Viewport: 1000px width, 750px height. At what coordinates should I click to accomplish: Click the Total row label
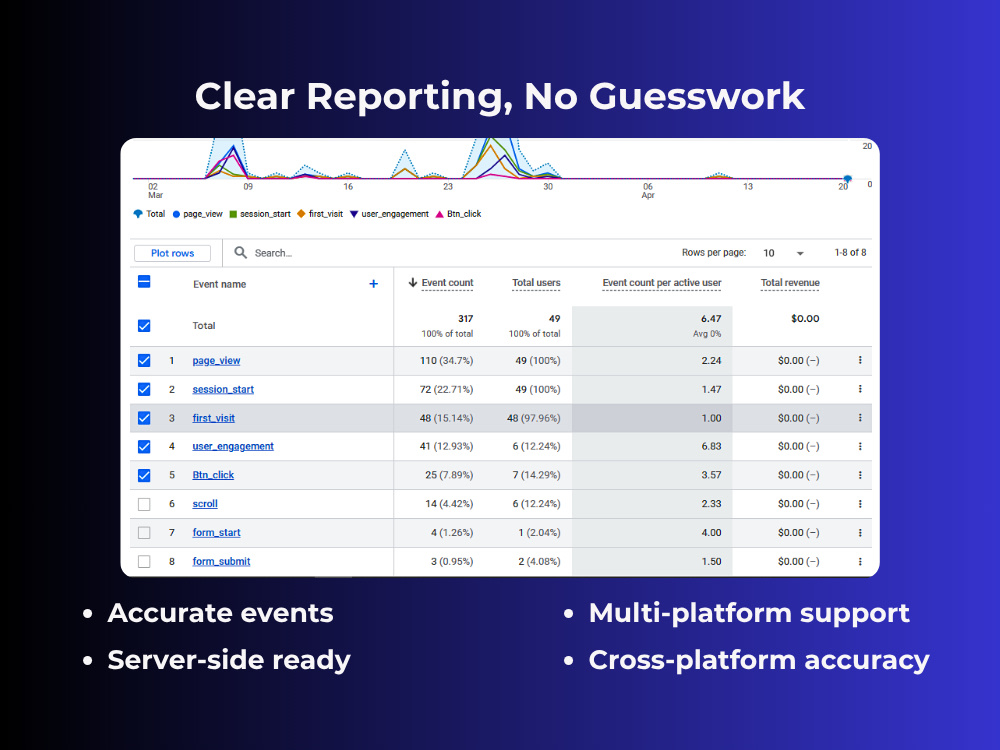204,326
